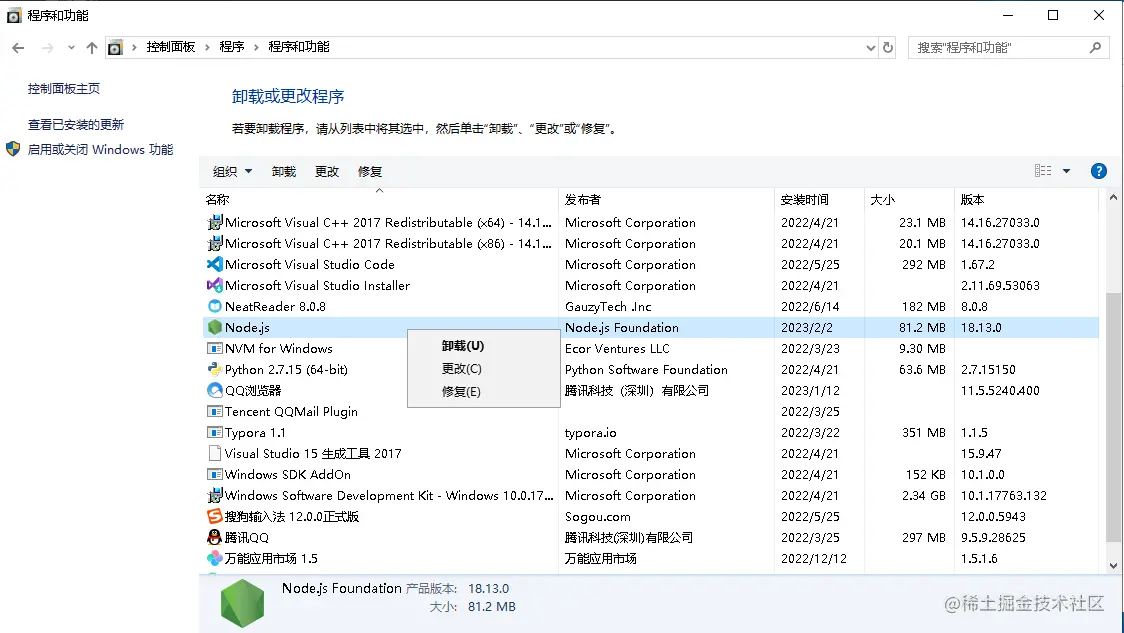
Task: Select the Microsoft Visual Studio Code name
Action: 310,265
